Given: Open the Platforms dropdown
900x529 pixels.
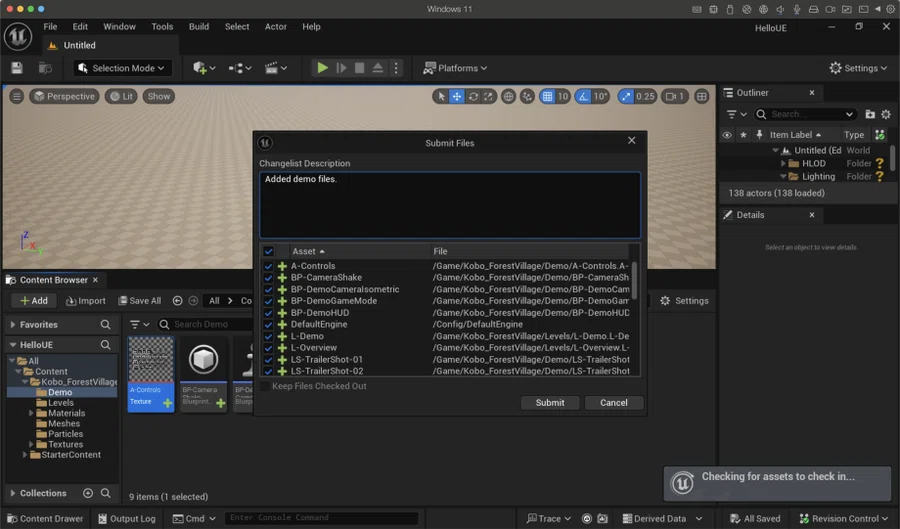Looking at the screenshot, I should coord(455,68).
